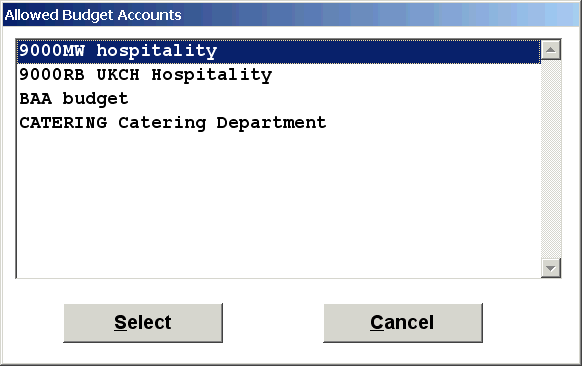Select the 9000MW hospitality account
Screen dimensions: 582x366
tap(279, 51)
